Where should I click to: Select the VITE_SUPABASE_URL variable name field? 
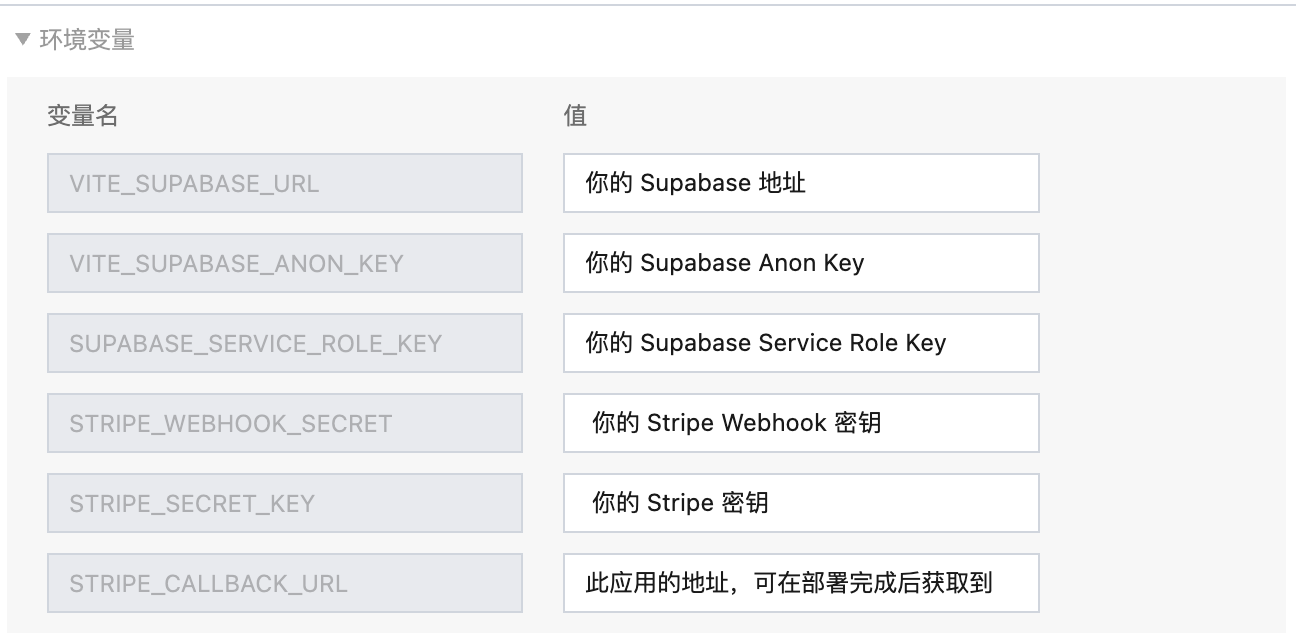pyautogui.click(x=285, y=183)
